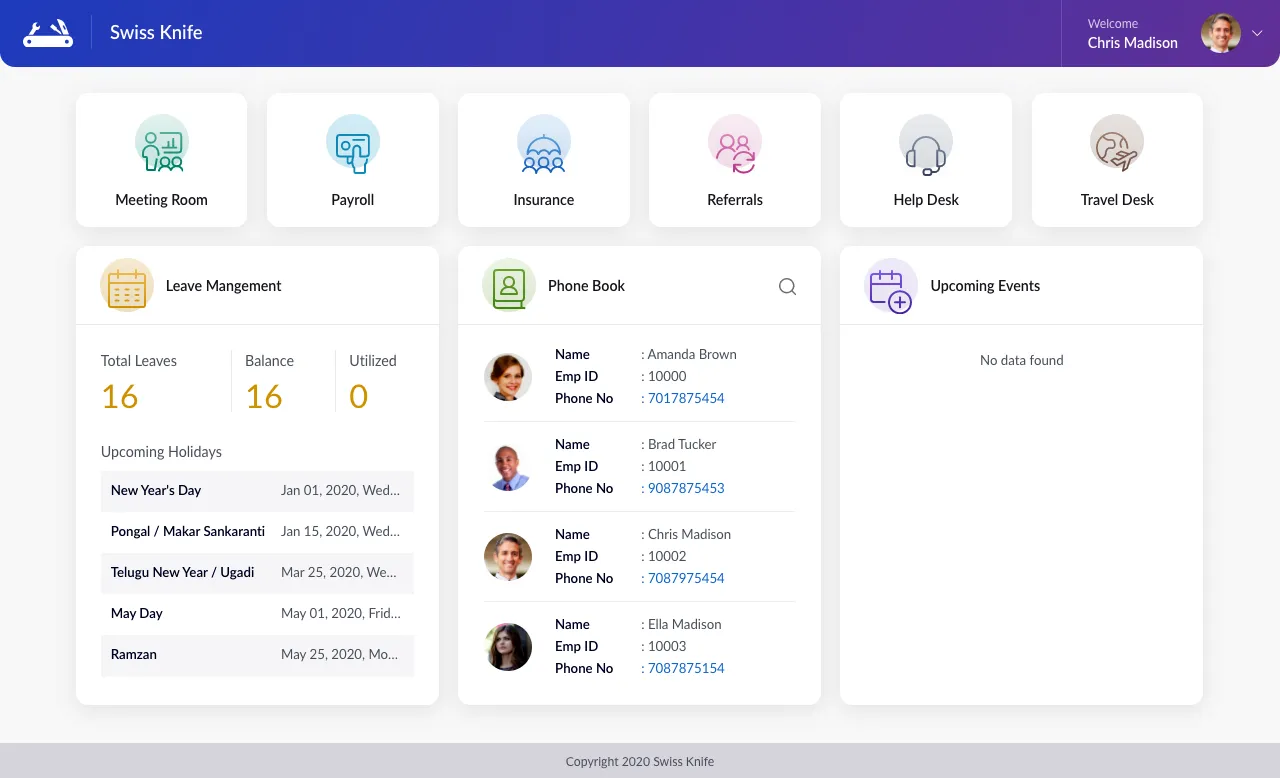Click Brad Tucker's phone number link
Image resolution: width=1280 pixels, height=778 pixels.
[685, 488]
